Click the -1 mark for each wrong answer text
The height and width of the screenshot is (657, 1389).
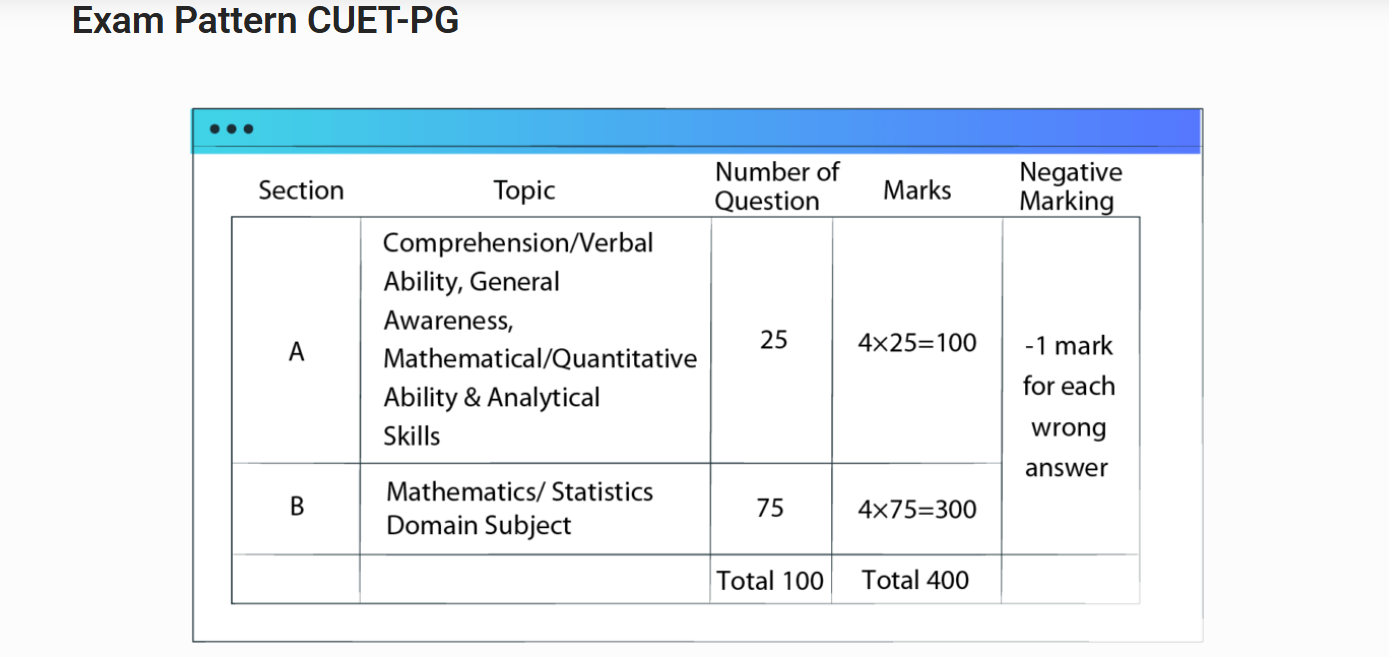(x=1068, y=406)
